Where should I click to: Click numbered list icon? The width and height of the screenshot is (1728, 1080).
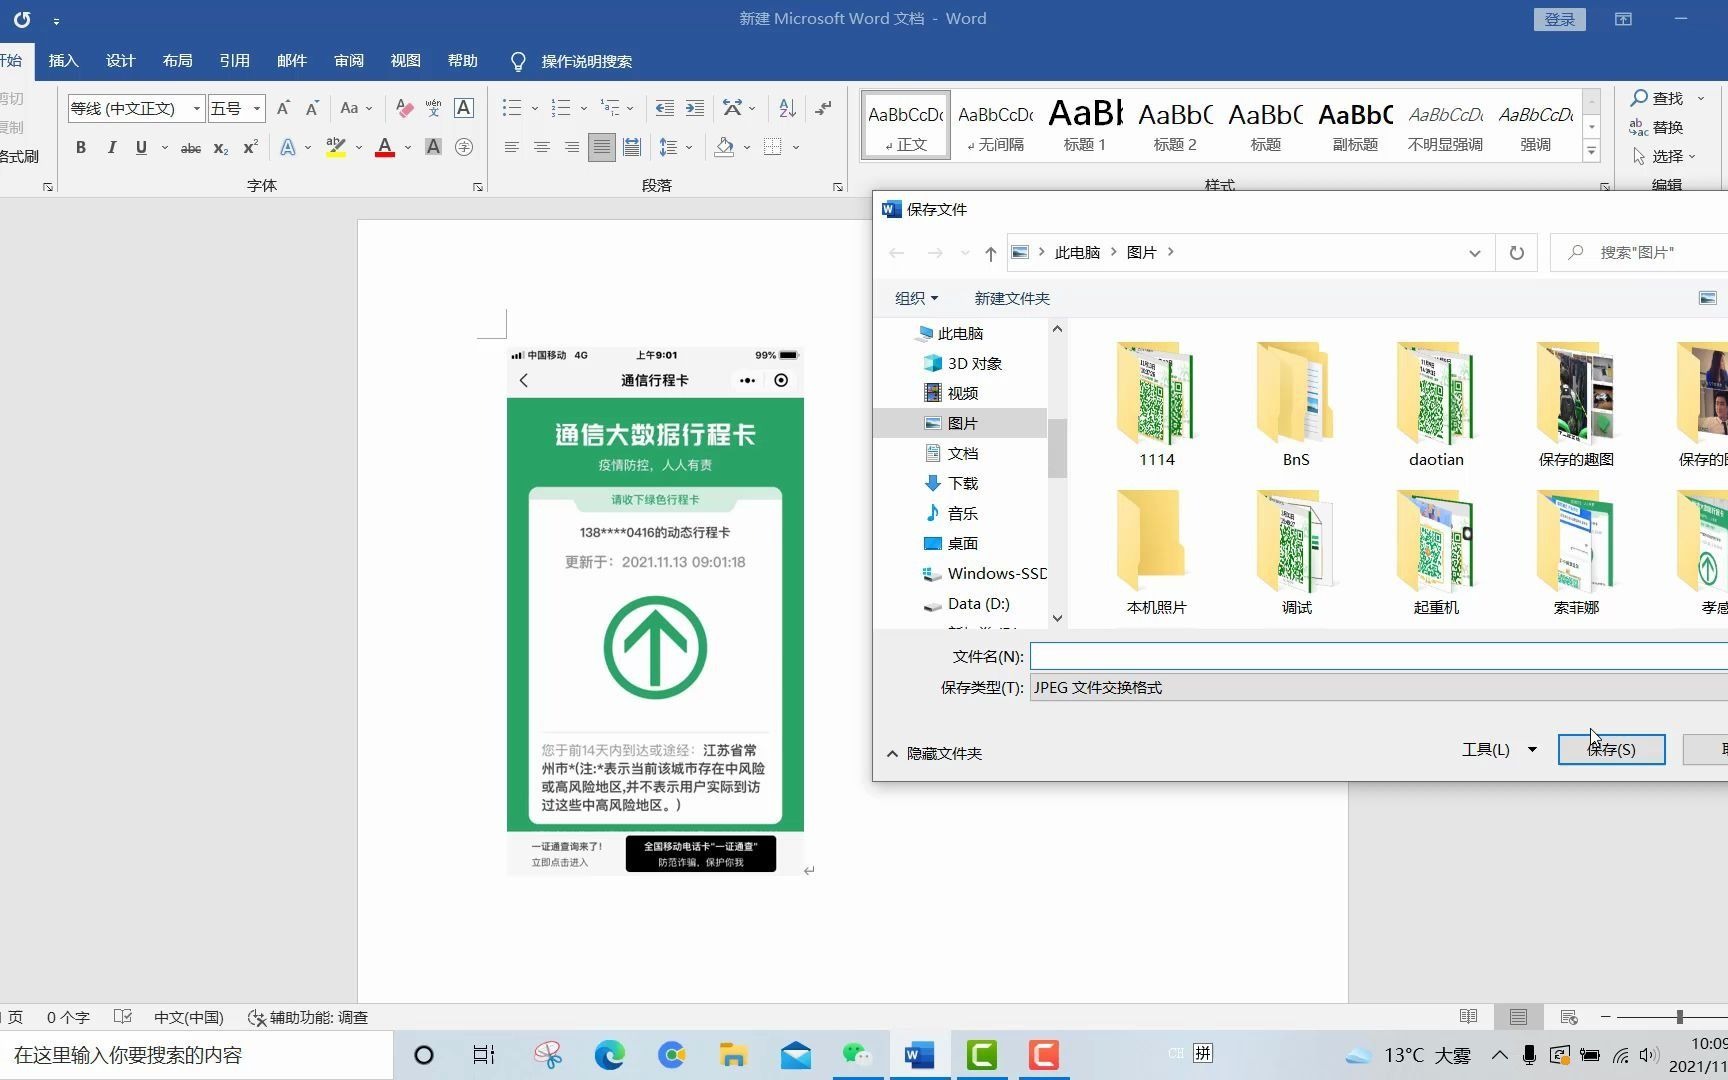[561, 108]
